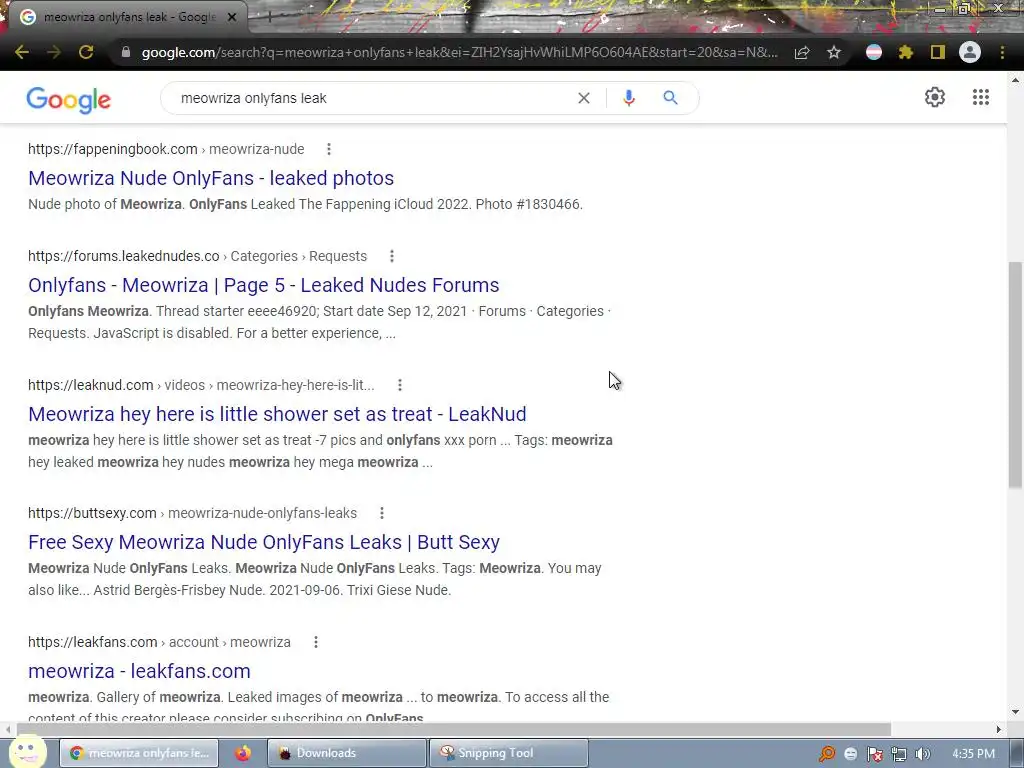Click the magnifier tray icon

click(x=827, y=754)
